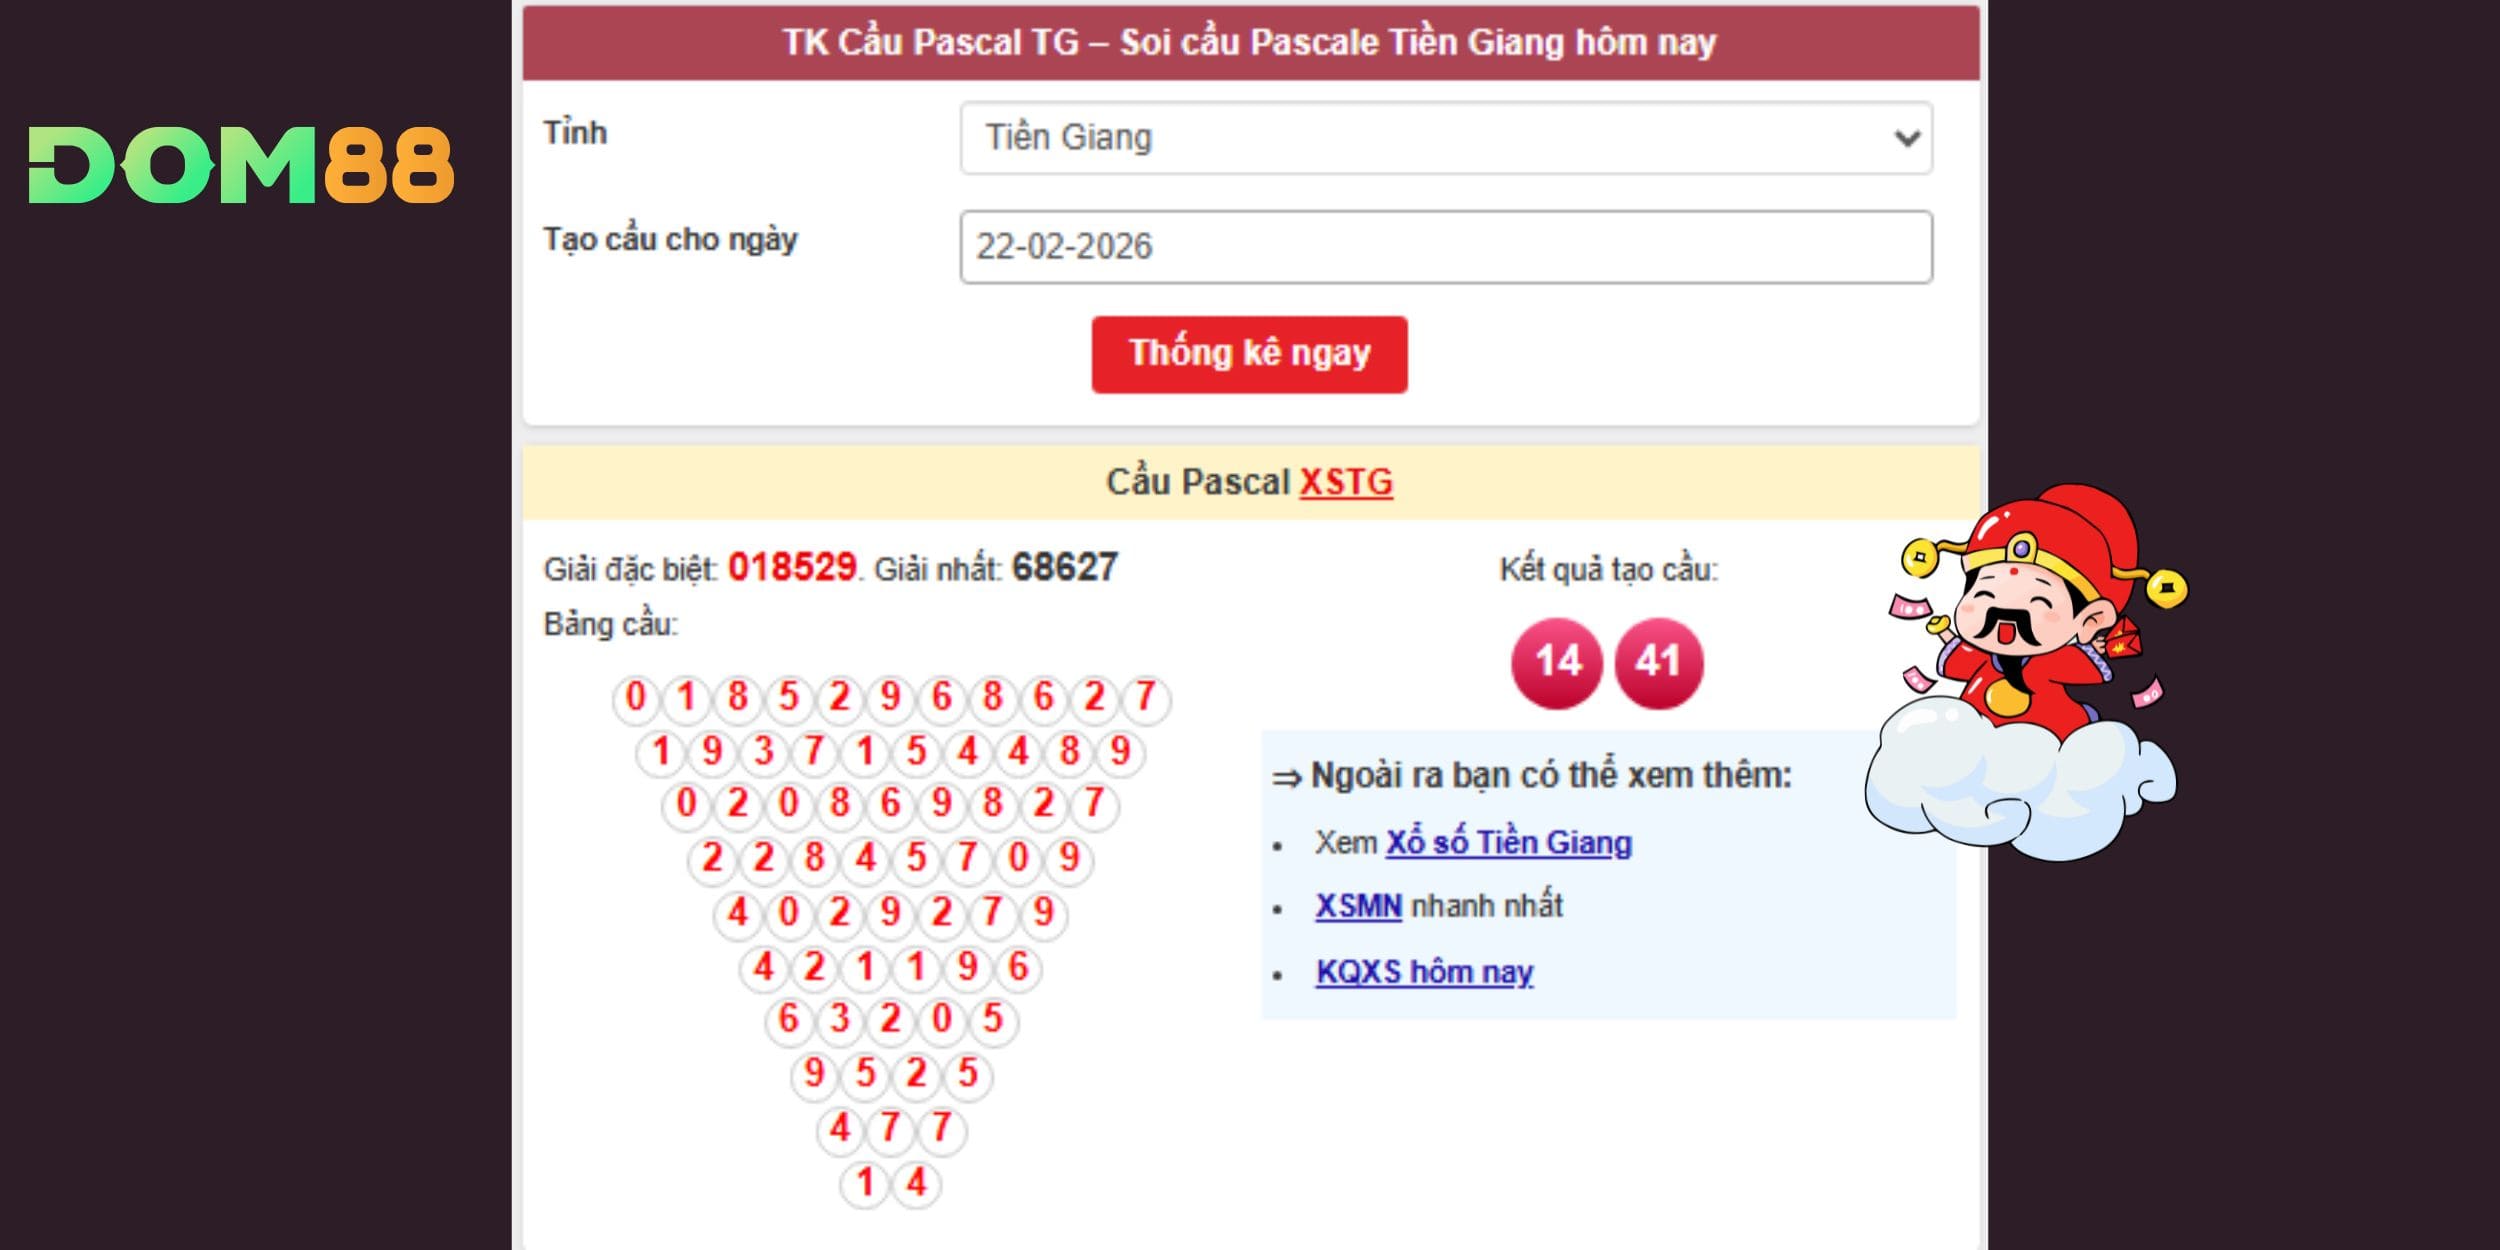Select the result ball number 41
The width and height of the screenshot is (2500, 1250).
click(1658, 662)
